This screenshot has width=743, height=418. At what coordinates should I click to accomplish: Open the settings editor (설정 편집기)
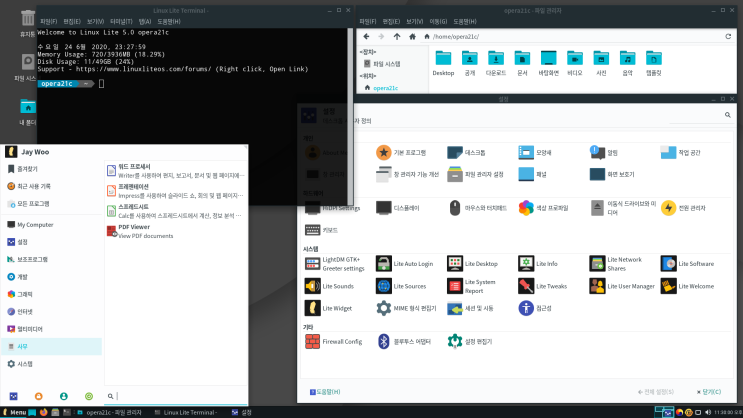[470, 341]
